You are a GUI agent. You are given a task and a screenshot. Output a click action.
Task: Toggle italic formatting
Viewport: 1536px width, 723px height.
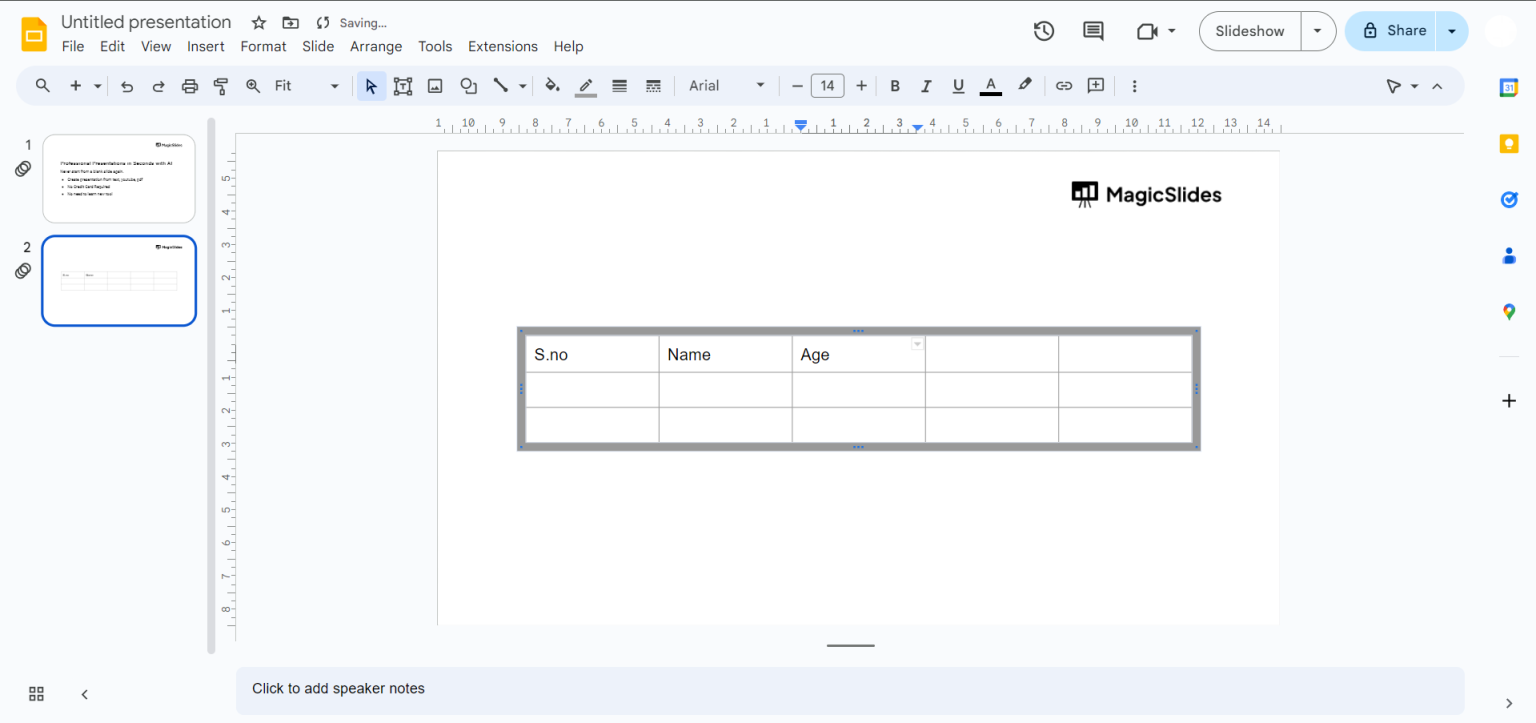pyautogui.click(x=926, y=86)
